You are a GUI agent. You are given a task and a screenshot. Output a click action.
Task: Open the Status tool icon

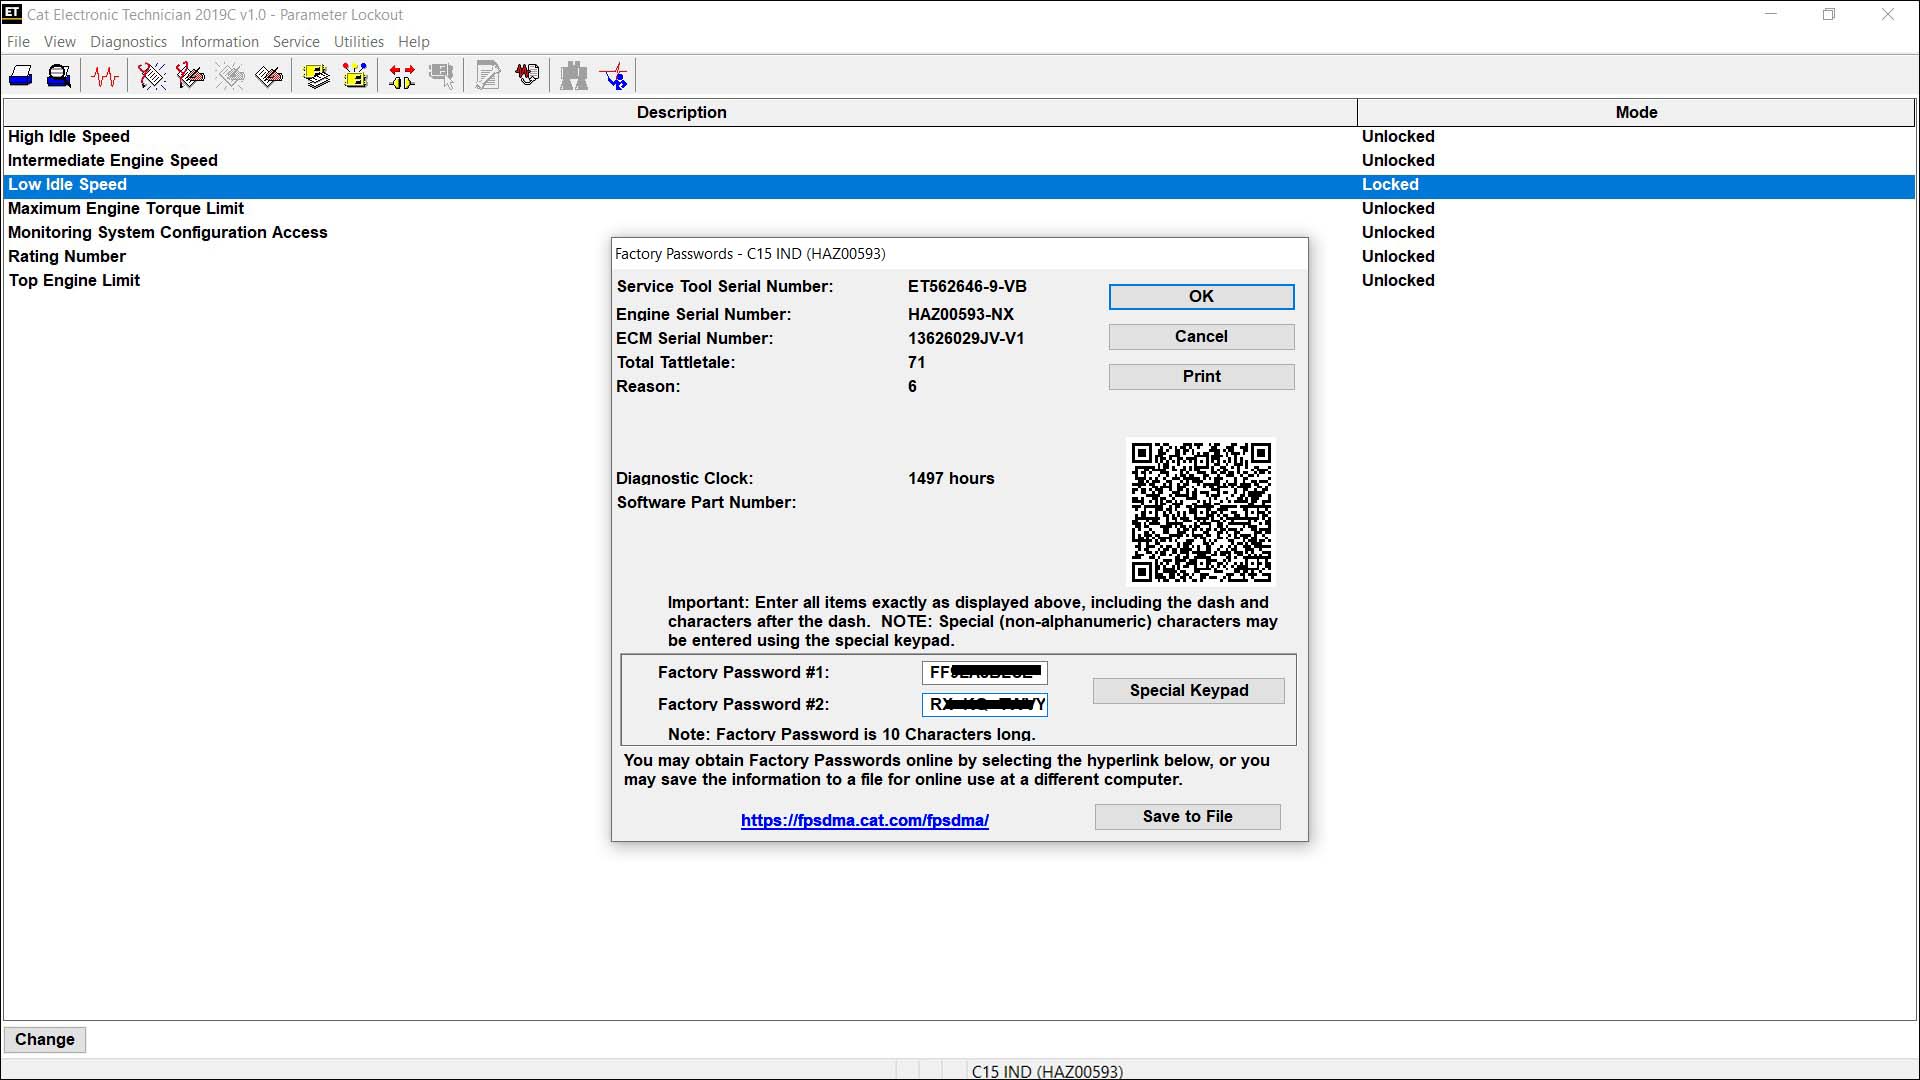click(105, 75)
